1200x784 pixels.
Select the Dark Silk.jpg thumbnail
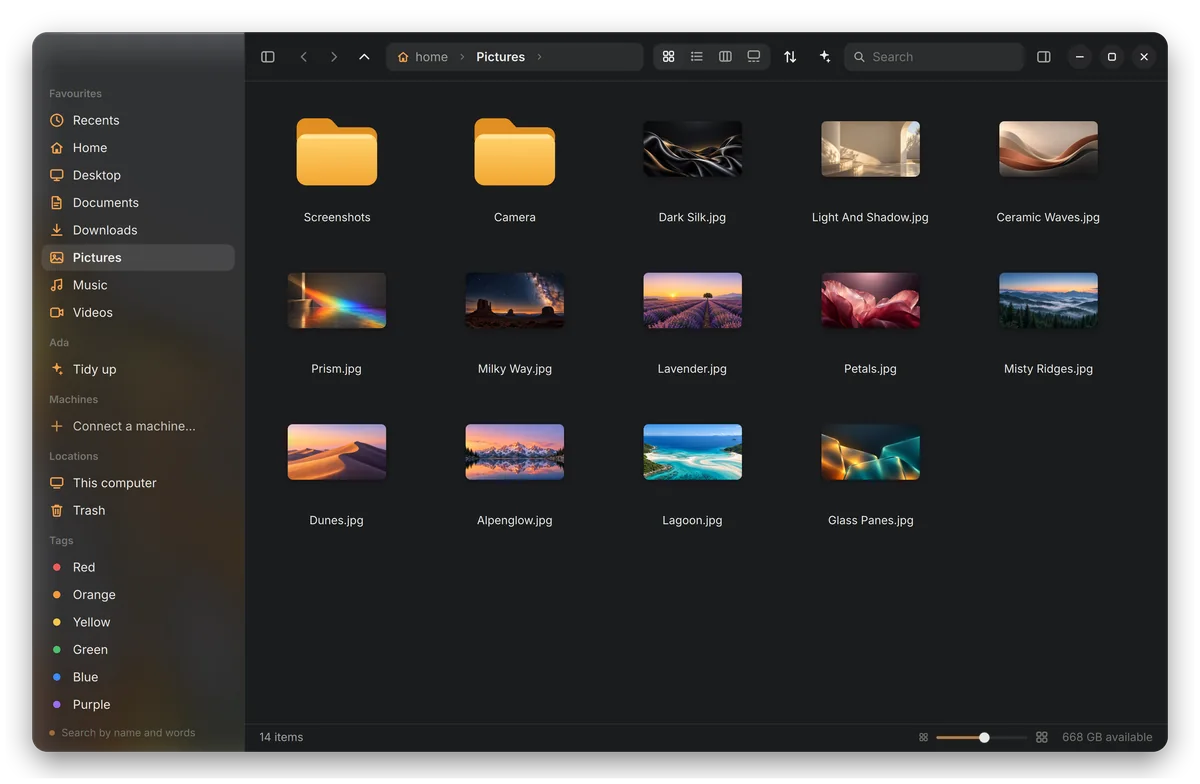(x=693, y=149)
